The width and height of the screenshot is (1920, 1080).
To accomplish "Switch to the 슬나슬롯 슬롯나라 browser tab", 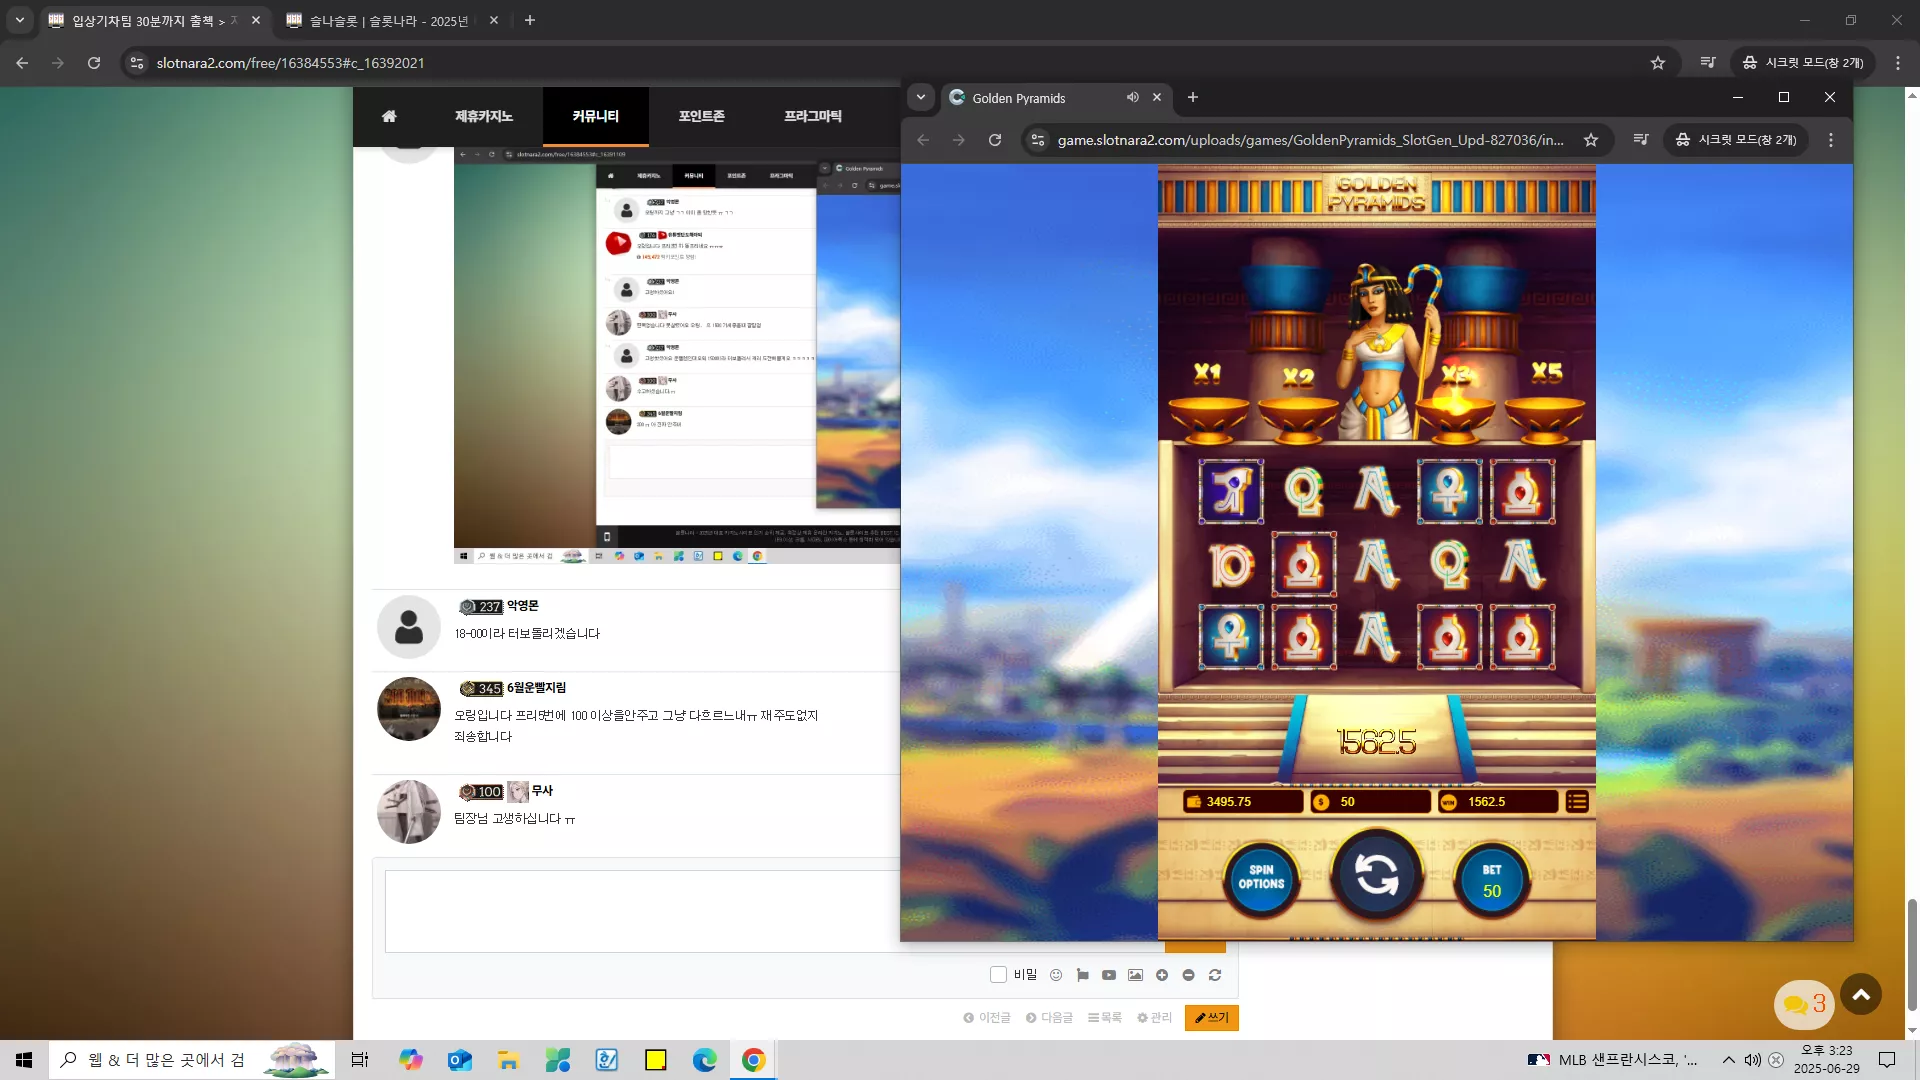I will click(x=390, y=21).
